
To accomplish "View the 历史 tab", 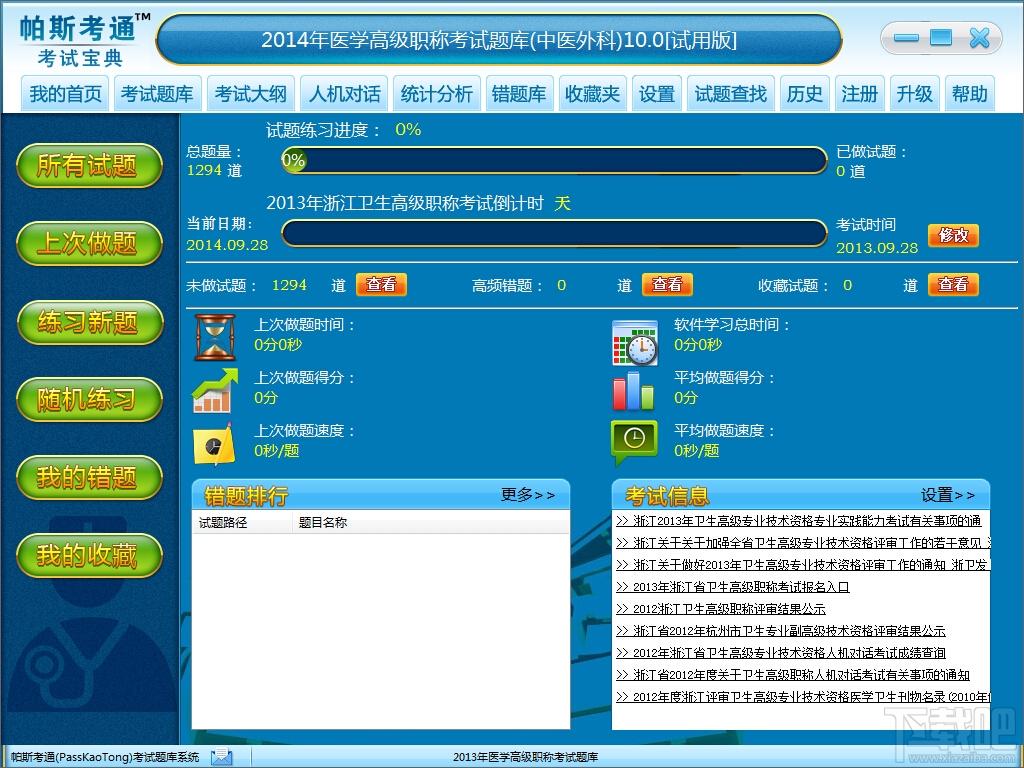I will 805,94.
